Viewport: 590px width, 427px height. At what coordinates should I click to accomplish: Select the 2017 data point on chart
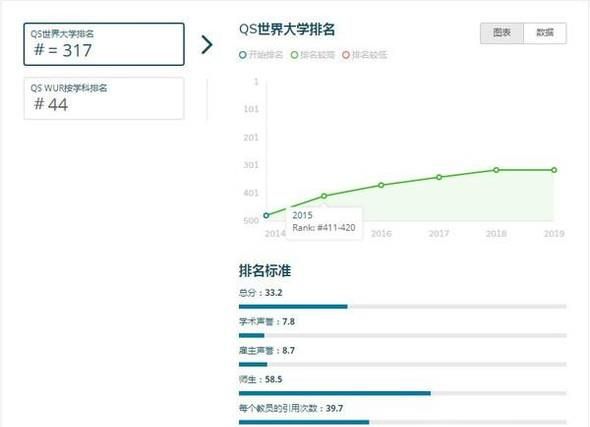(x=439, y=177)
